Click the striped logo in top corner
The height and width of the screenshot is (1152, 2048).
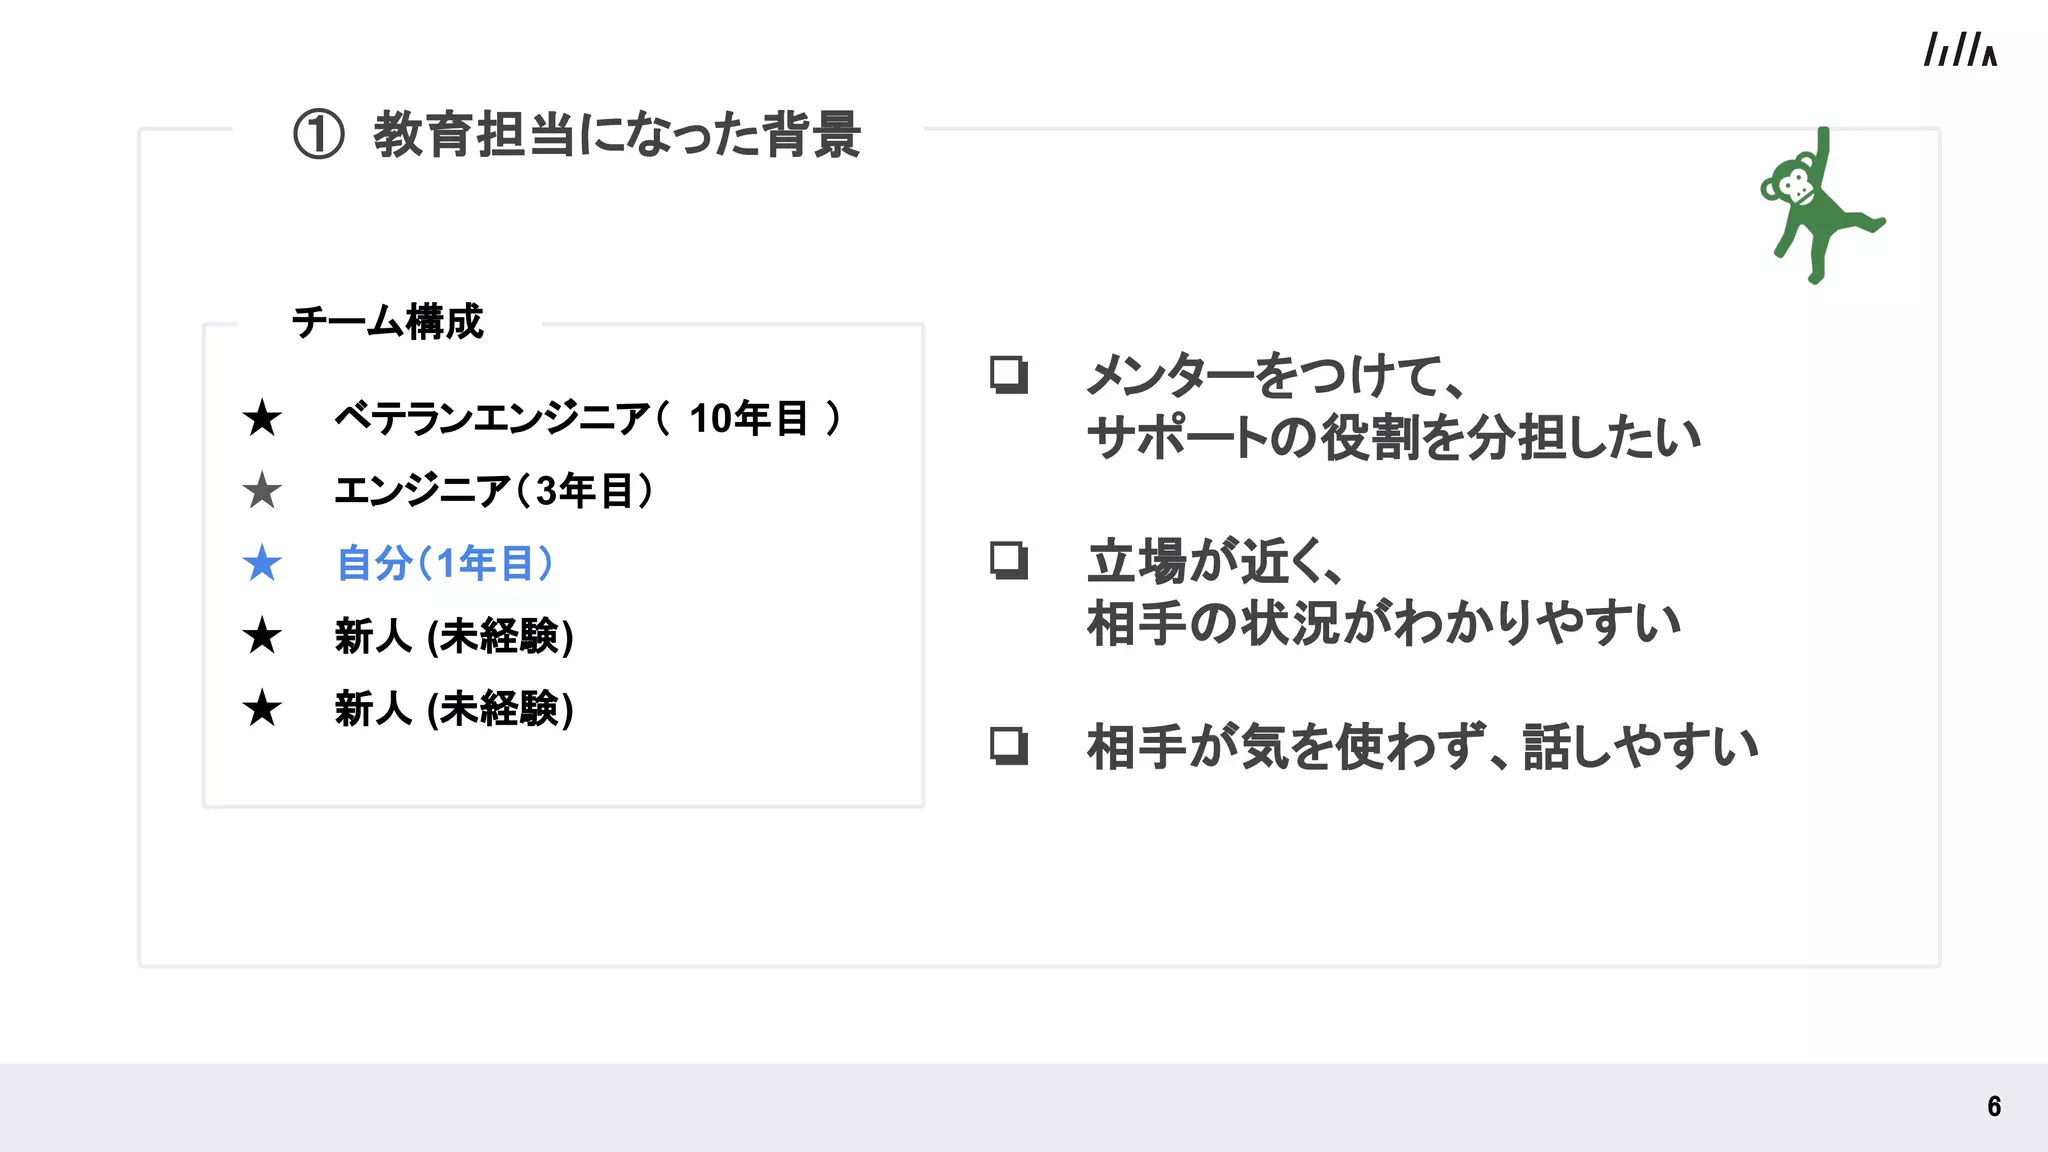click(1960, 50)
